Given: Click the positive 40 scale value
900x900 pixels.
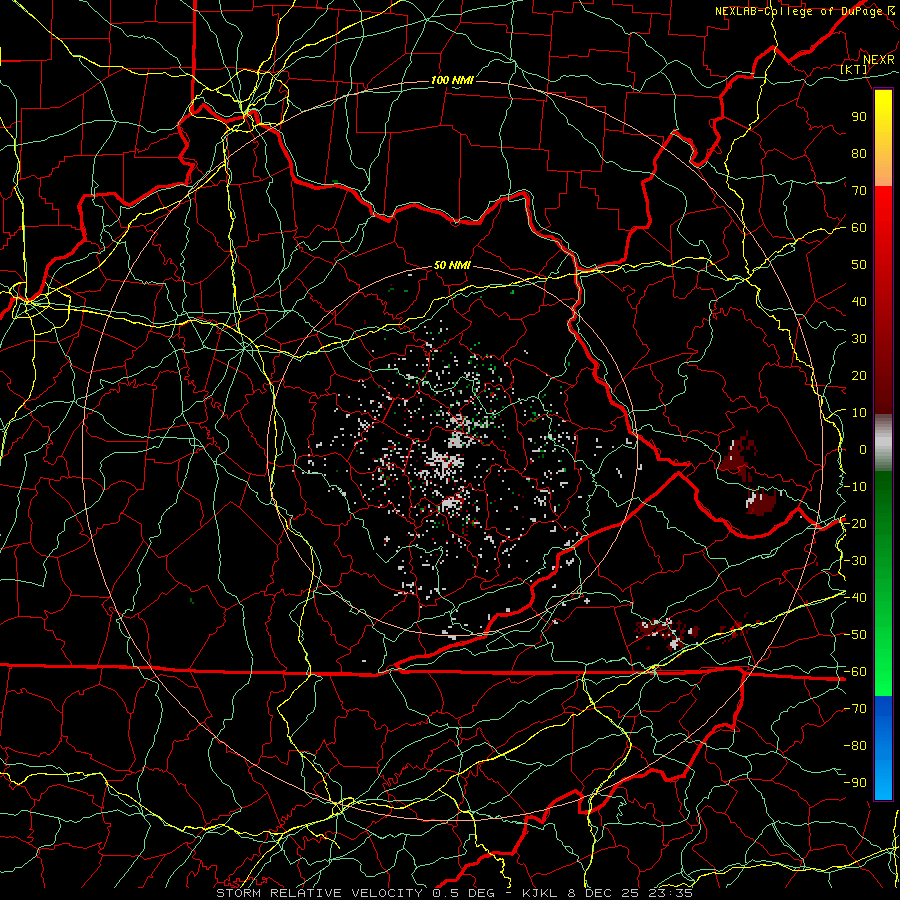Looking at the screenshot, I should coord(859,301).
